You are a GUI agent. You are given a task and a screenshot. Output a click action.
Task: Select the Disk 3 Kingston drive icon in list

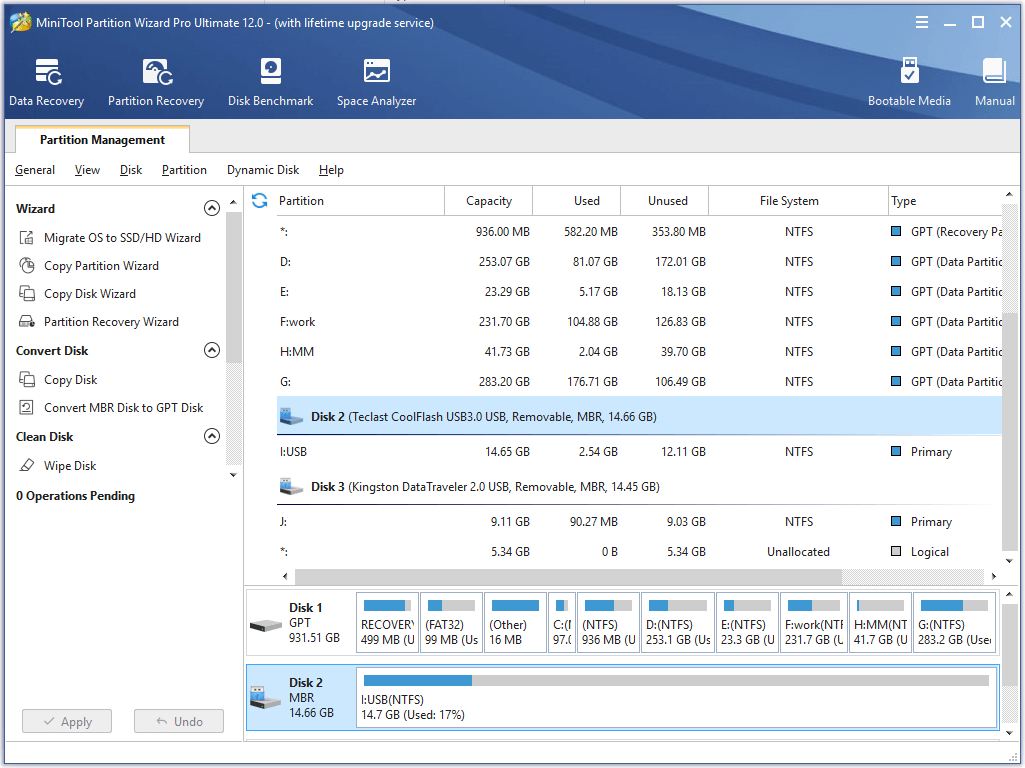pyautogui.click(x=291, y=486)
